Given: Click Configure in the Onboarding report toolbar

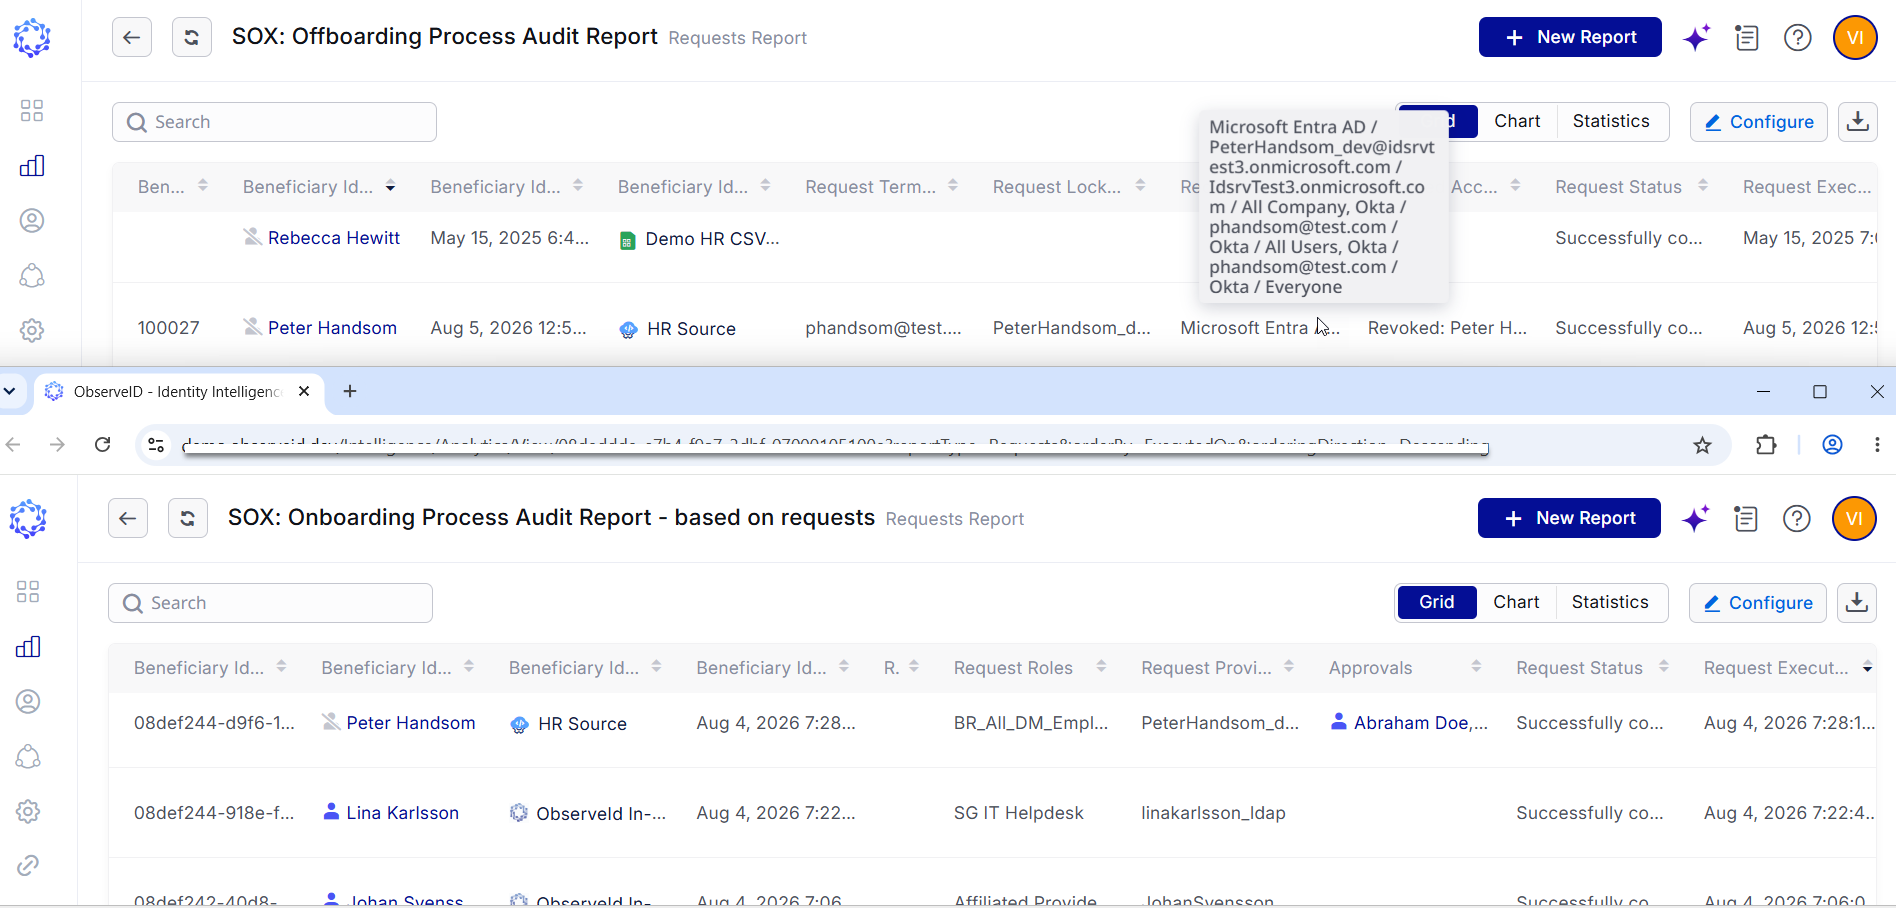Looking at the screenshot, I should [1758, 603].
